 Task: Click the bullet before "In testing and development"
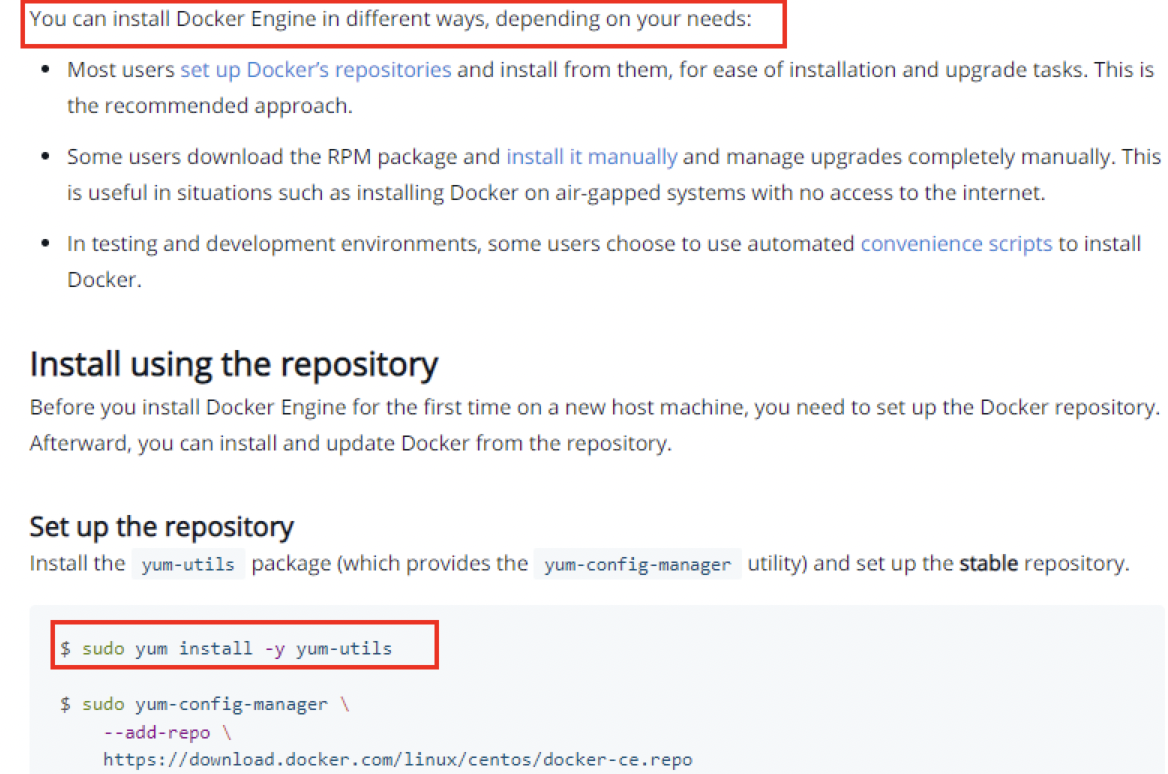tap(45, 244)
